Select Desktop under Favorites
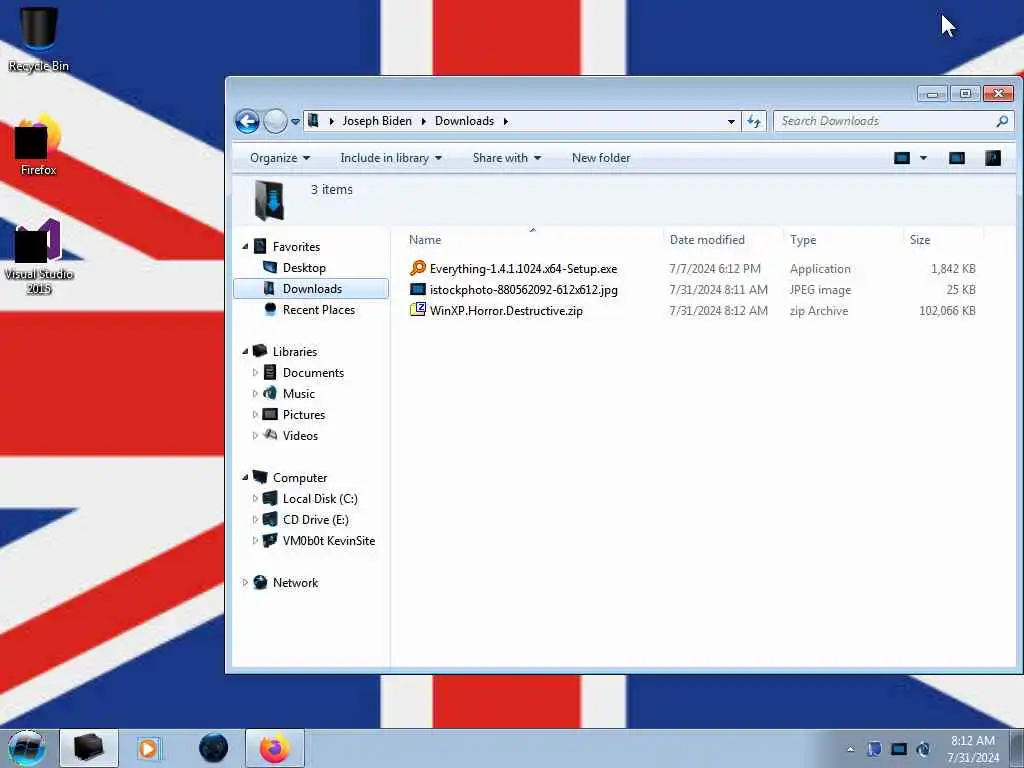This screenshot has width=1024, height=768. coord(304,268)
